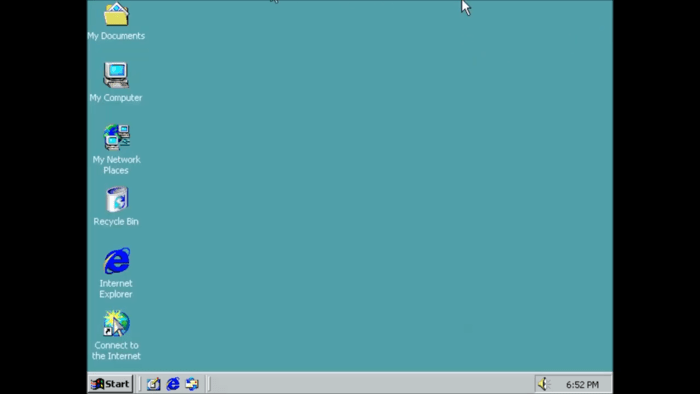
Task: Click an empty area of the taskbar
Action: click(x=371, y=384)
